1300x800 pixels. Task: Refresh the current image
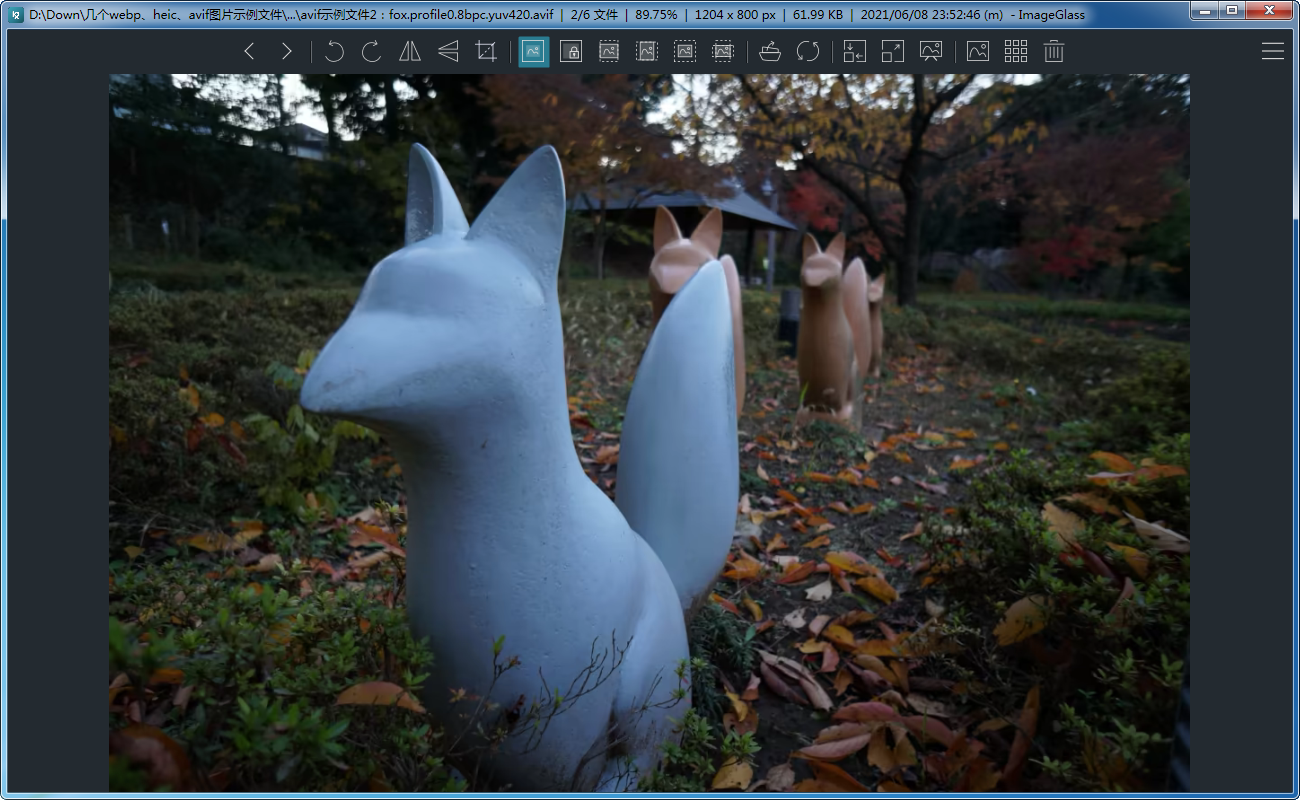click(808, 52)
